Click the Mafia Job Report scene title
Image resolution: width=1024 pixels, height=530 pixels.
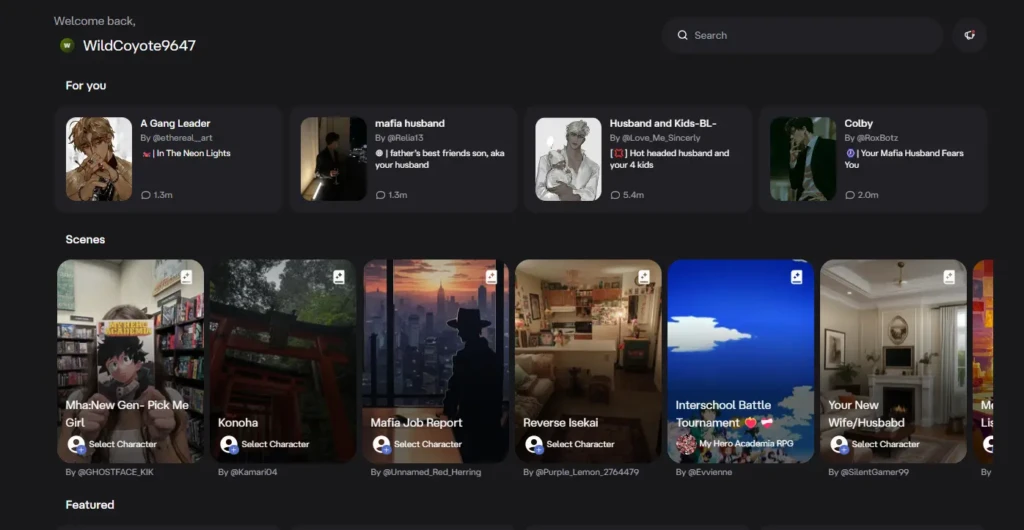(x=417, y=423)
